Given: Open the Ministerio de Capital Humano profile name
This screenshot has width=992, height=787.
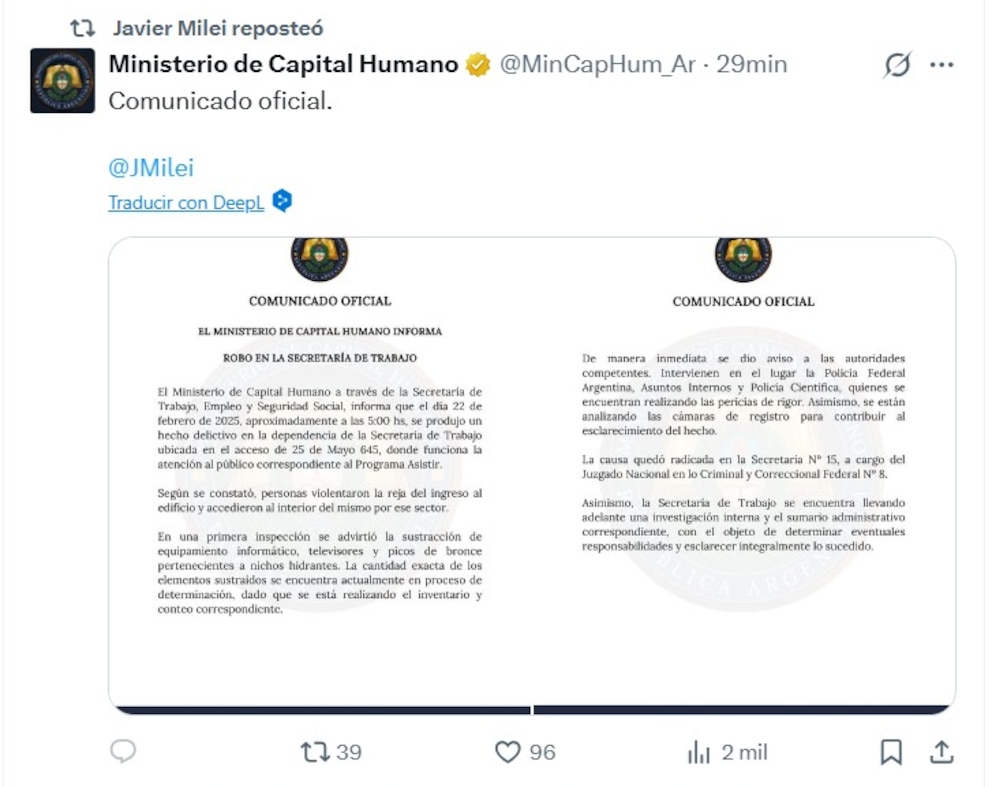Looking at the screenshot, I should 283,65.
